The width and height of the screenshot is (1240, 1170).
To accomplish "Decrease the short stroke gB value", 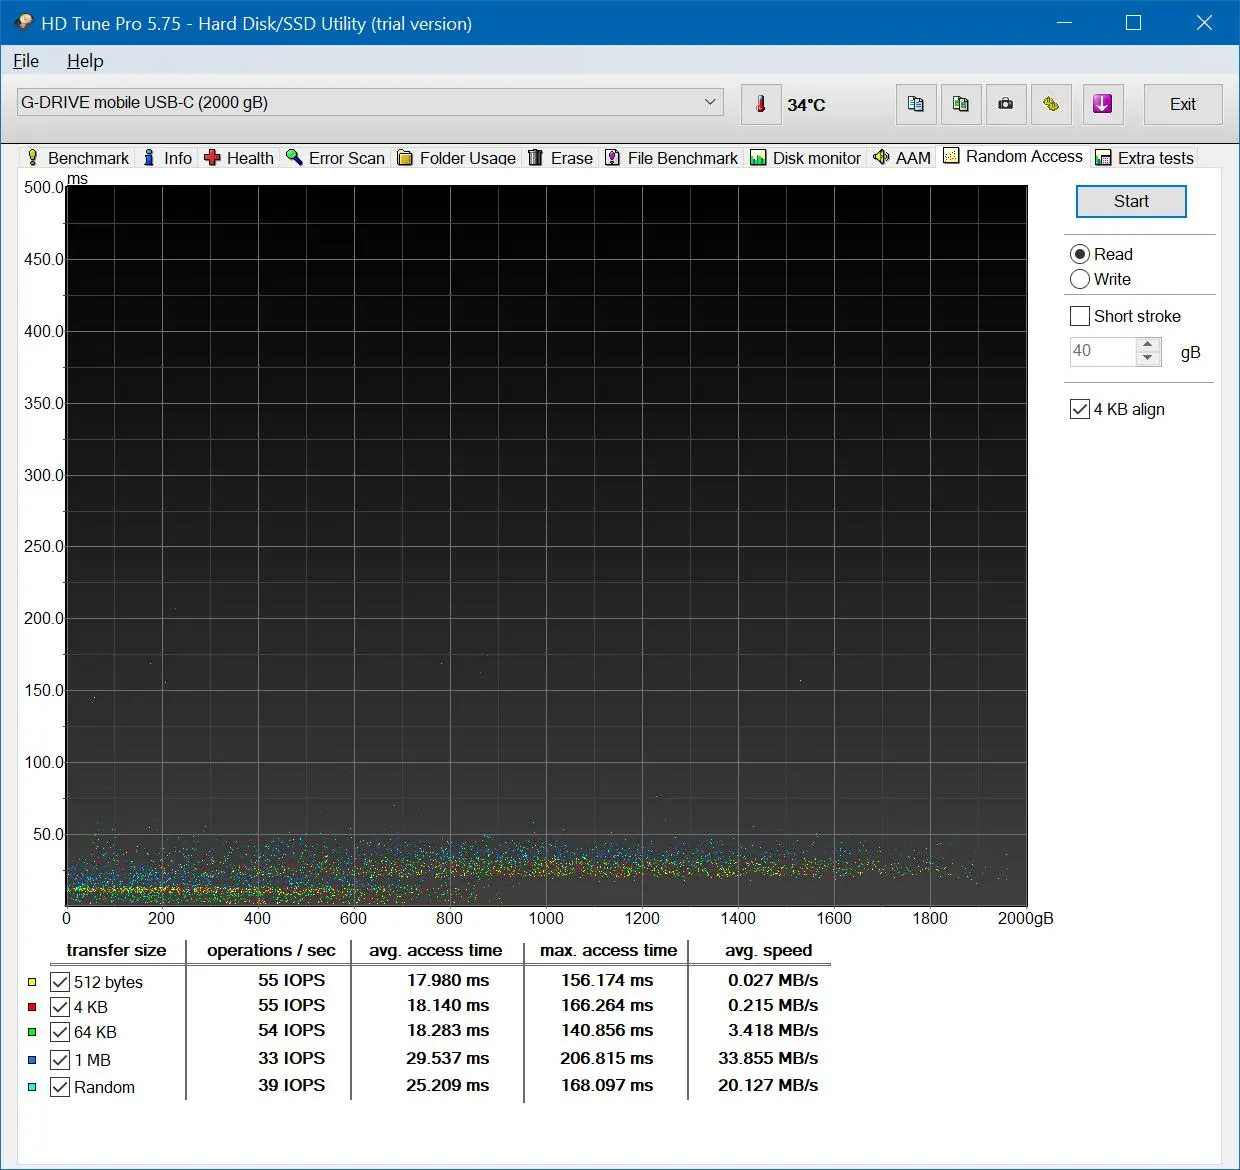I will (x=1148, y=358).
